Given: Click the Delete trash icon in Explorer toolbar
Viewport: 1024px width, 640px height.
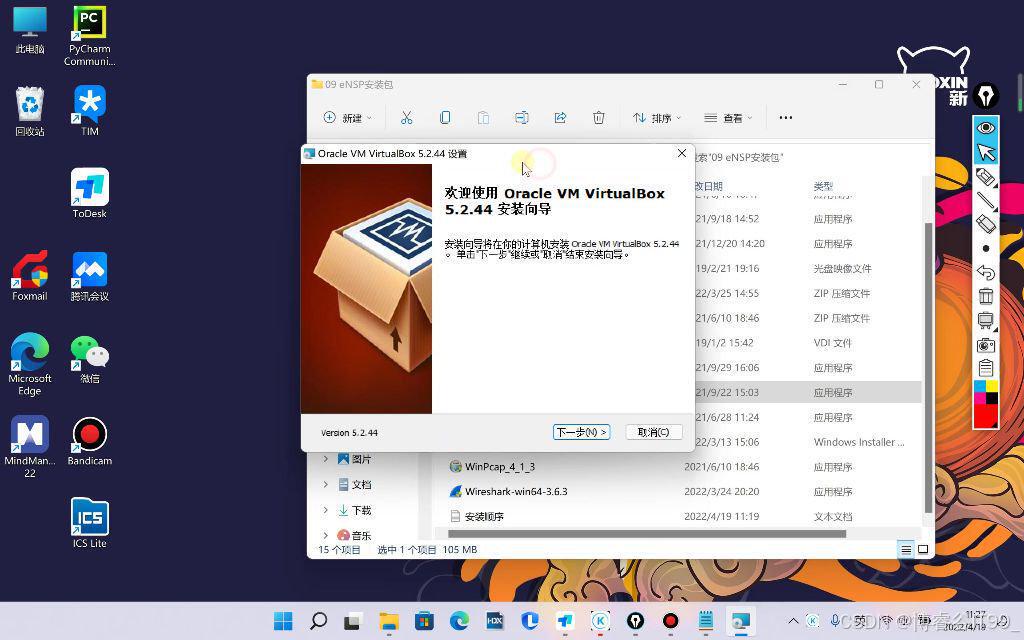Looking at the screenshot, I should pyautogui.click(x=598, y=118).
